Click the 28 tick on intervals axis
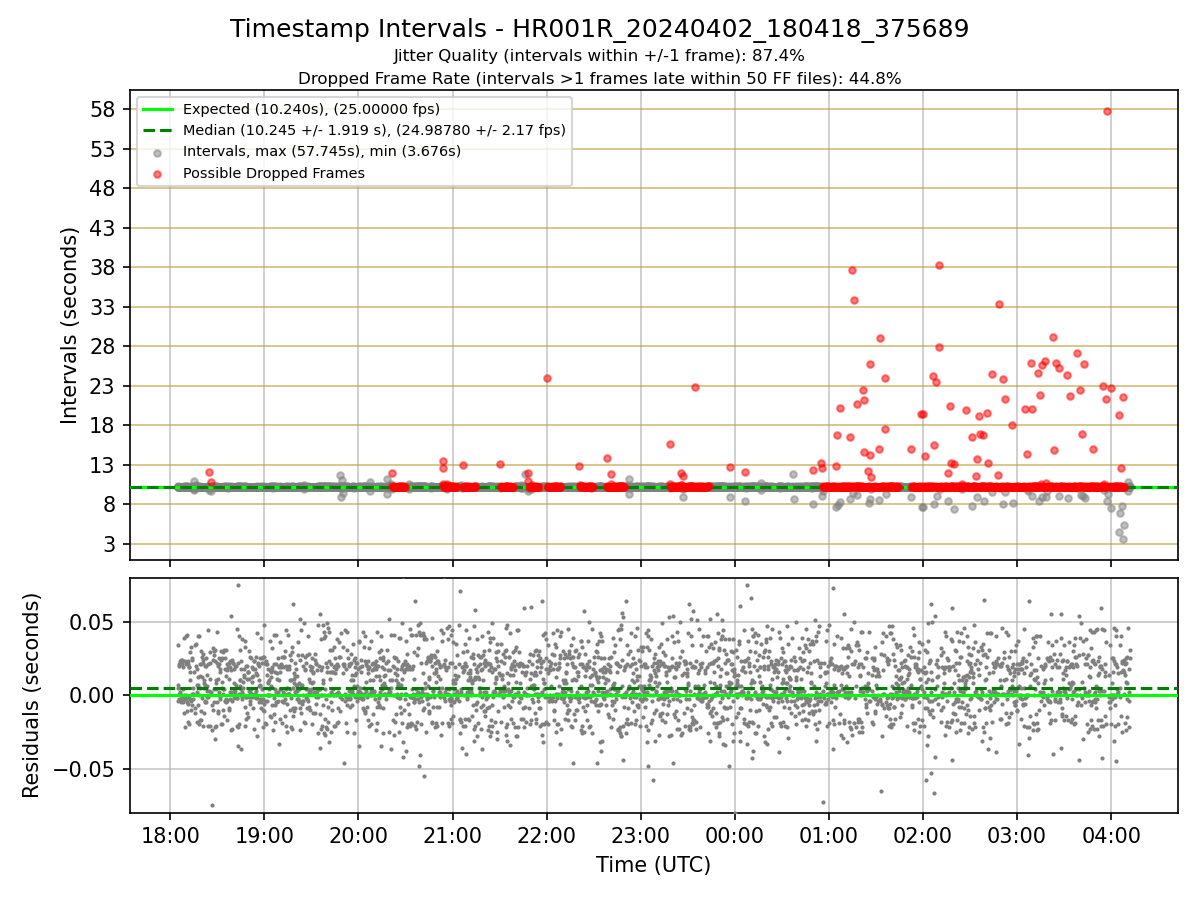This screenshot has width=1200, height=900. point(104,346)
